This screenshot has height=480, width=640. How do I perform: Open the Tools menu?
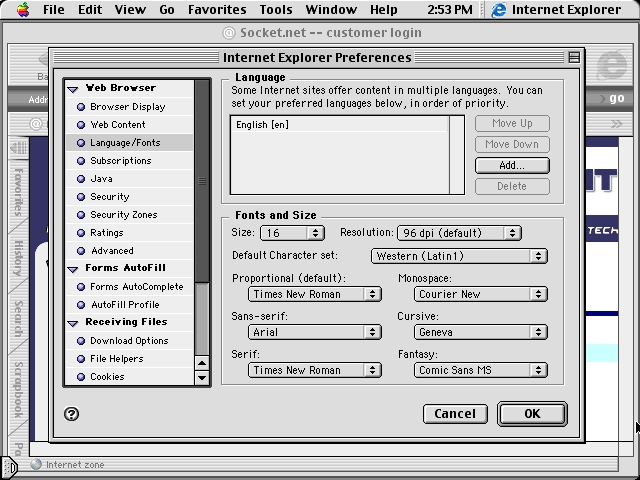coord(276,9)
